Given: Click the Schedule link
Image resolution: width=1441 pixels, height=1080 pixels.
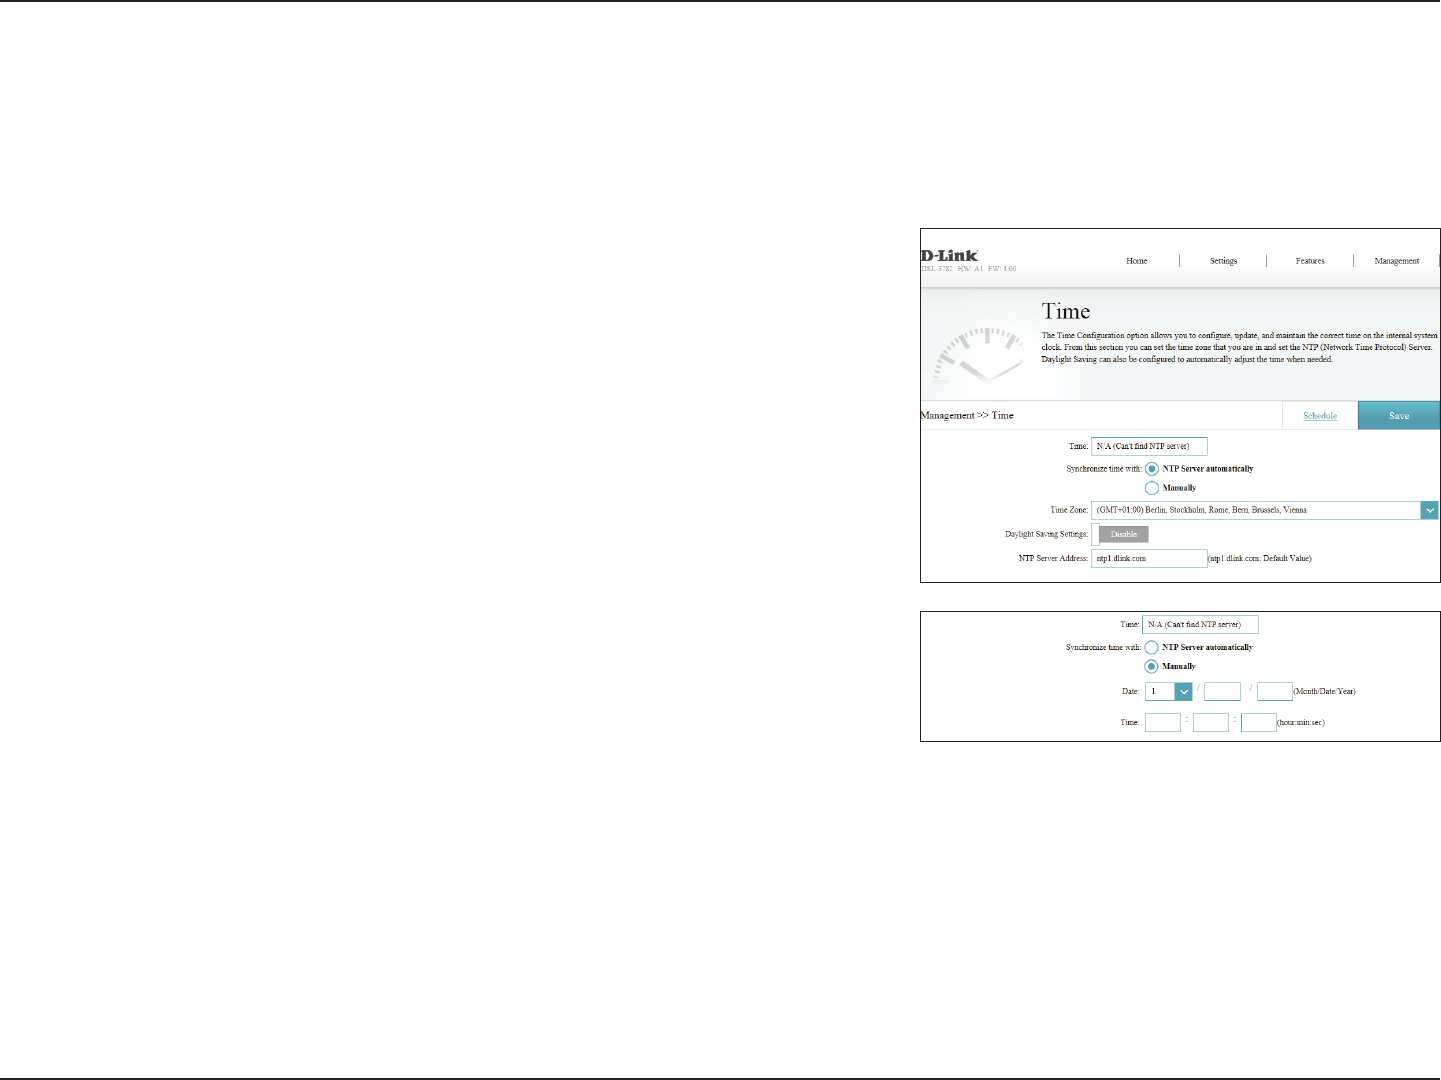Looking at the screenshot, I should [x=1320, y=416].
